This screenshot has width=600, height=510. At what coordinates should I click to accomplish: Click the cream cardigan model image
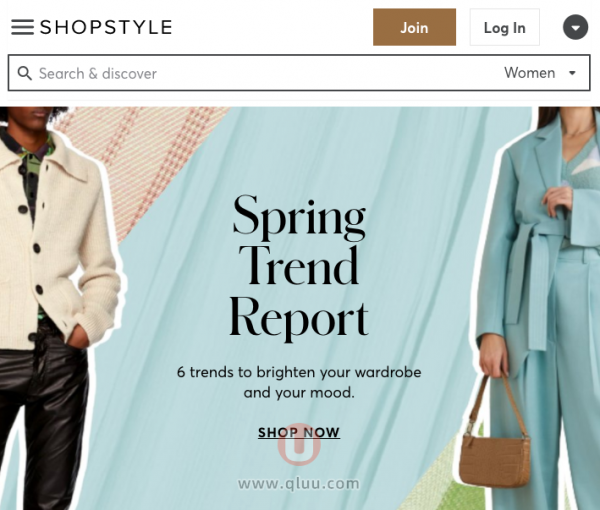(x=57, y=308)
